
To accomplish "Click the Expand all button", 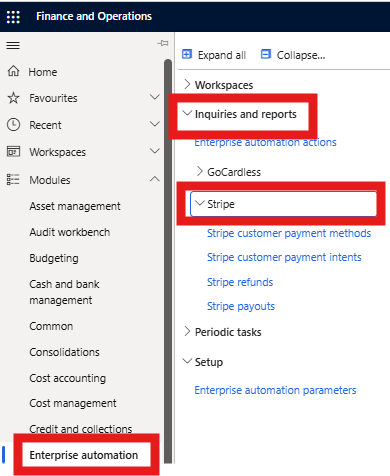I will tap(214, 55).
